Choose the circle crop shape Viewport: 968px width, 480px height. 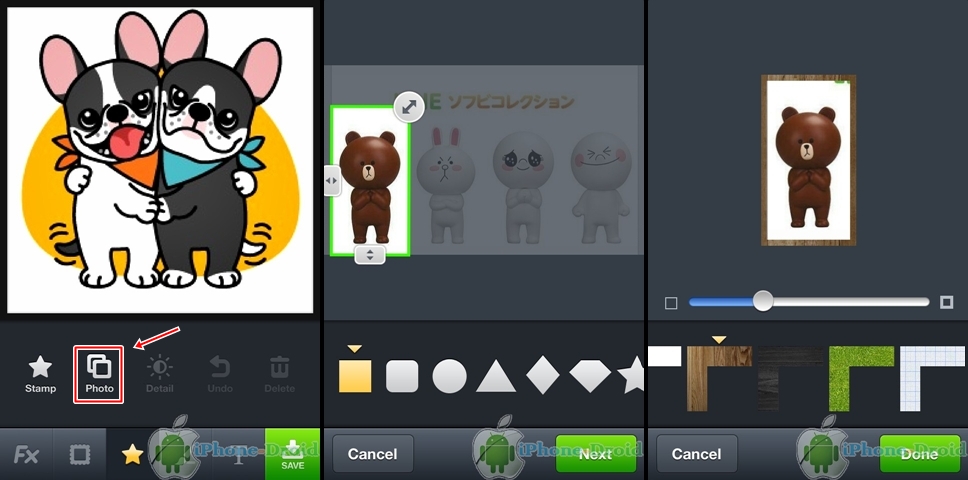pyautogui.click(x=449, y=376)
